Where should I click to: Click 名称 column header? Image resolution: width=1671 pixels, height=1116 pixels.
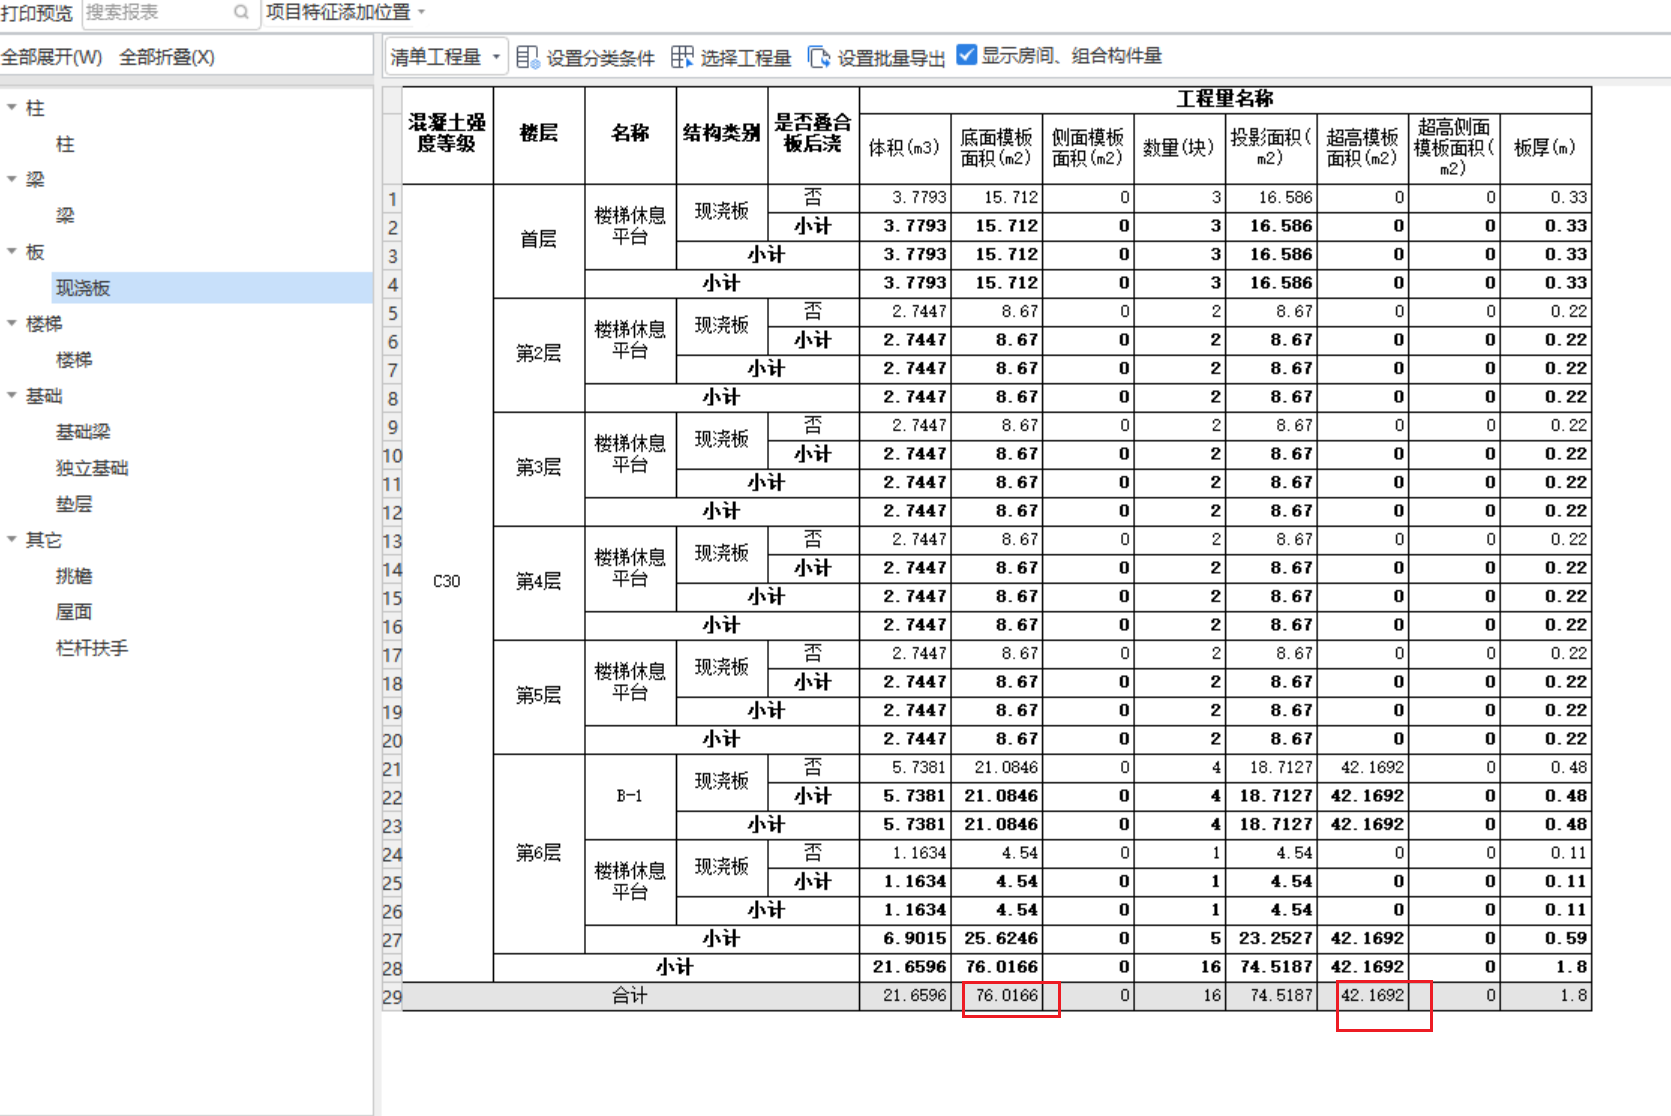coord(630,134)
